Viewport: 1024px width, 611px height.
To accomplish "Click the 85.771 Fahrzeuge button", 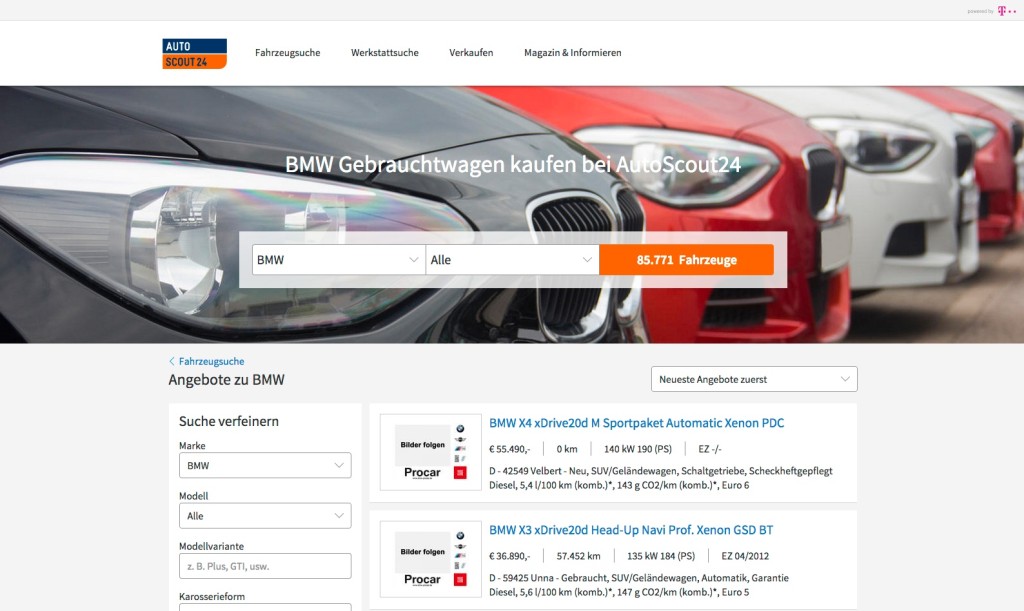I will point(686,260).
